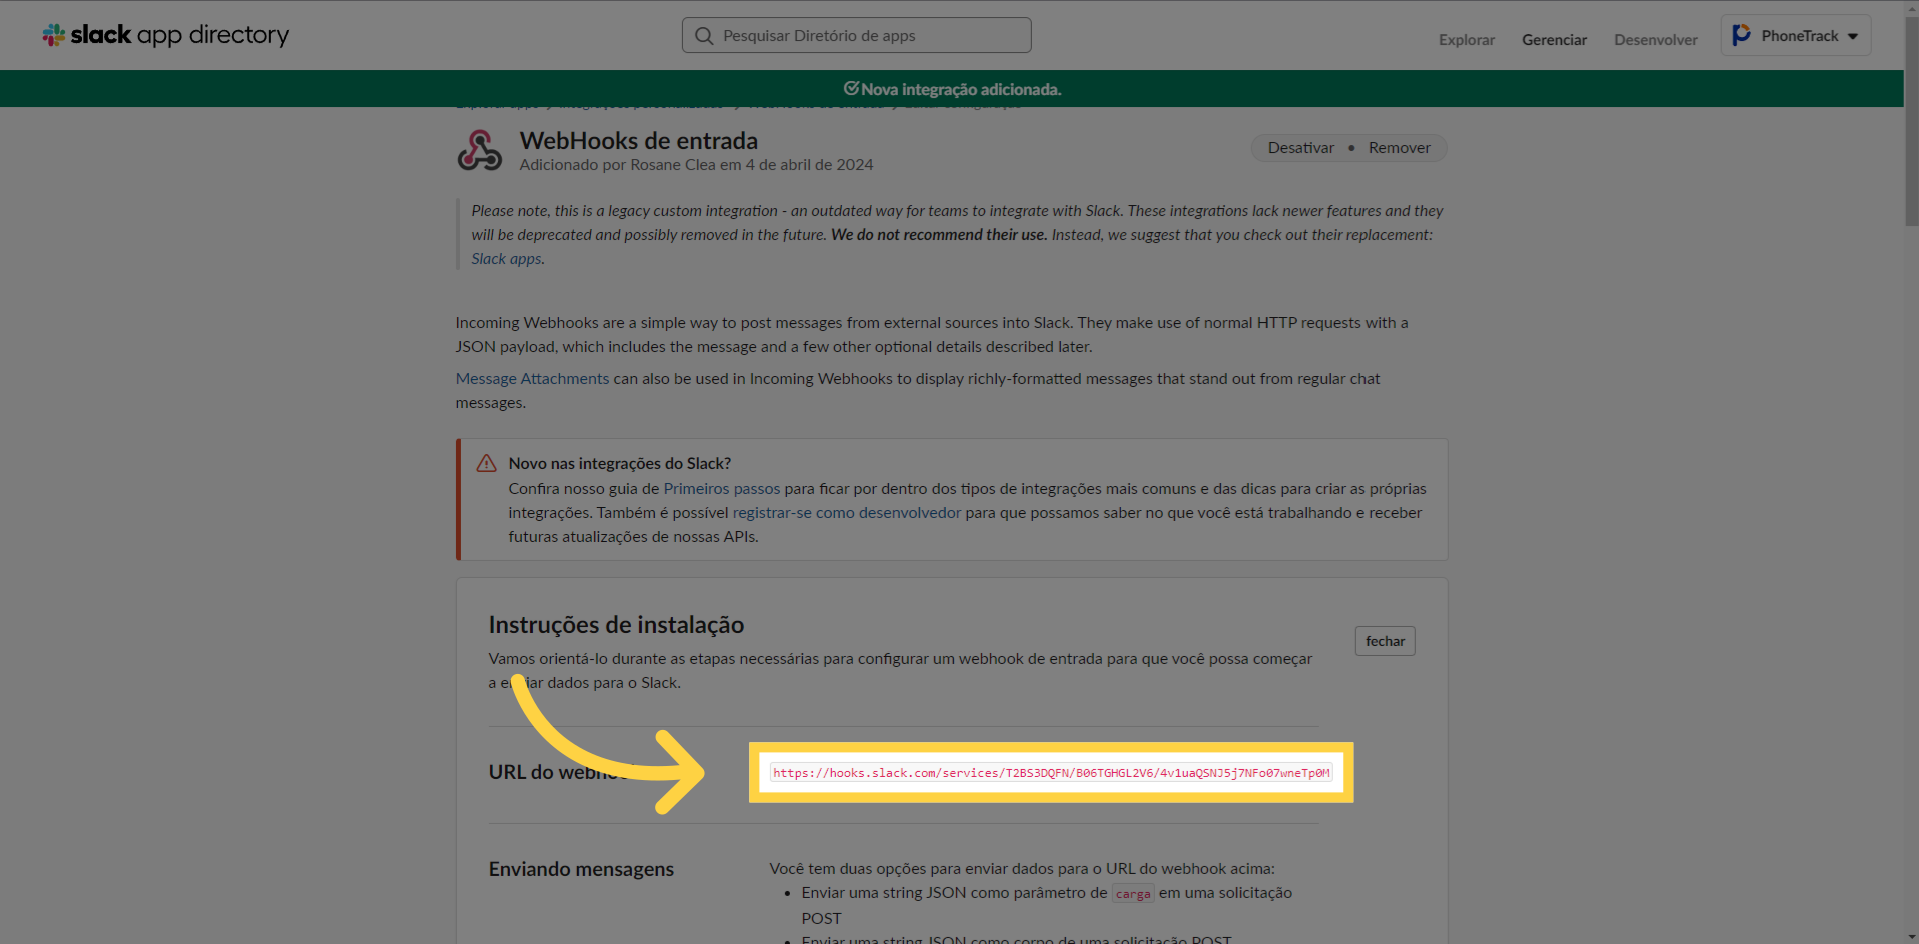1919x944 pixels.
Task: Expand the PhoneTrack workspace dropdown
Action: pyautogui.click(x=1796, y=36)
